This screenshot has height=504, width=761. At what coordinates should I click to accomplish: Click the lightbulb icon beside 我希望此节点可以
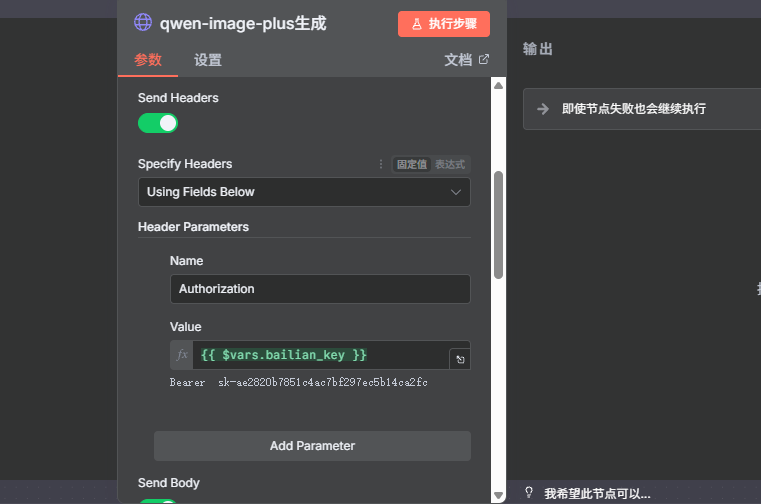point(529,493)
